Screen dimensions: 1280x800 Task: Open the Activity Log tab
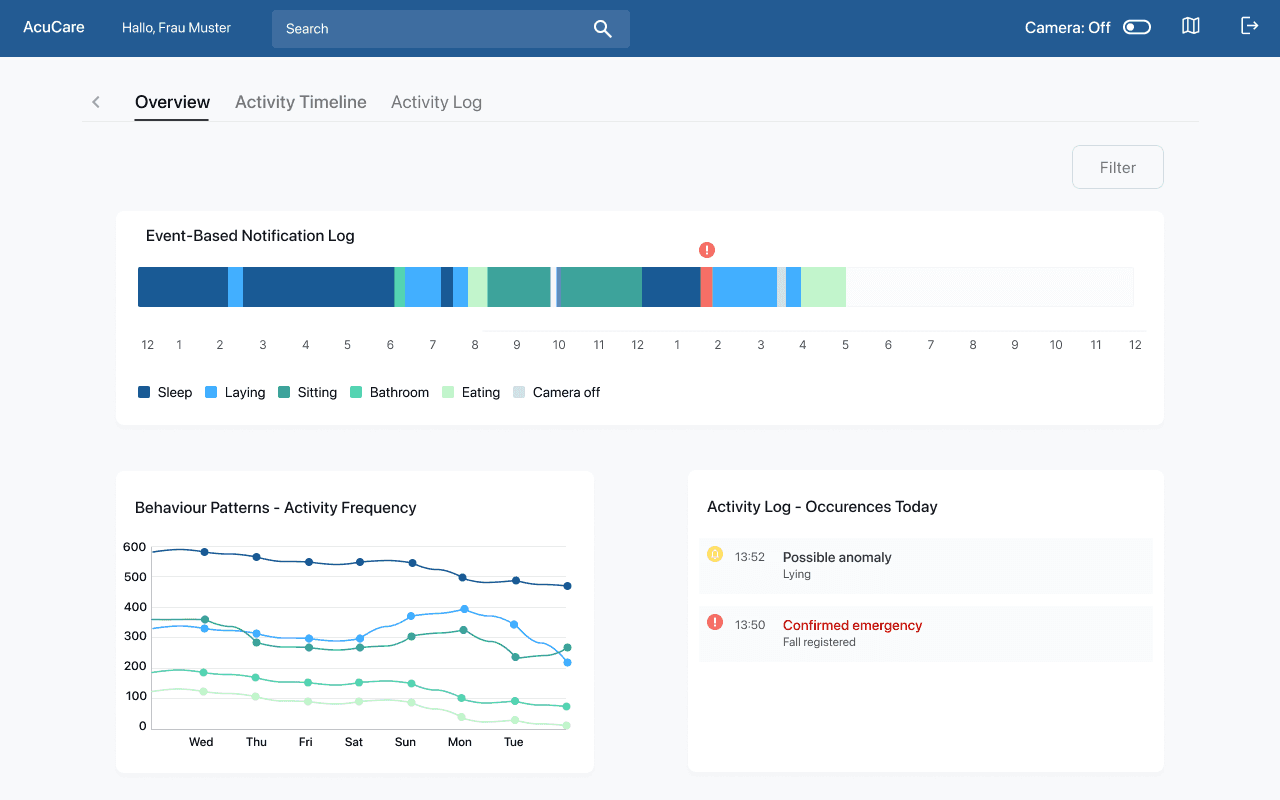coord(436,102)
